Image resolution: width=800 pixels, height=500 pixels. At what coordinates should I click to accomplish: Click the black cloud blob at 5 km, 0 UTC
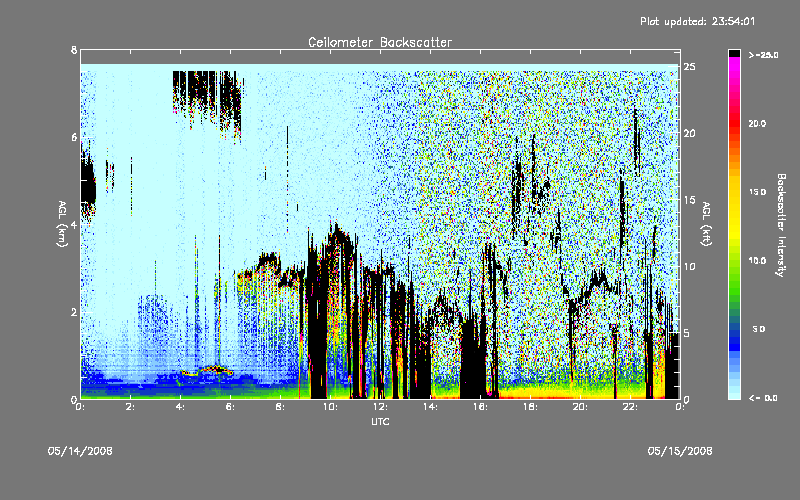pyautogui.click(x=88, y=186)
